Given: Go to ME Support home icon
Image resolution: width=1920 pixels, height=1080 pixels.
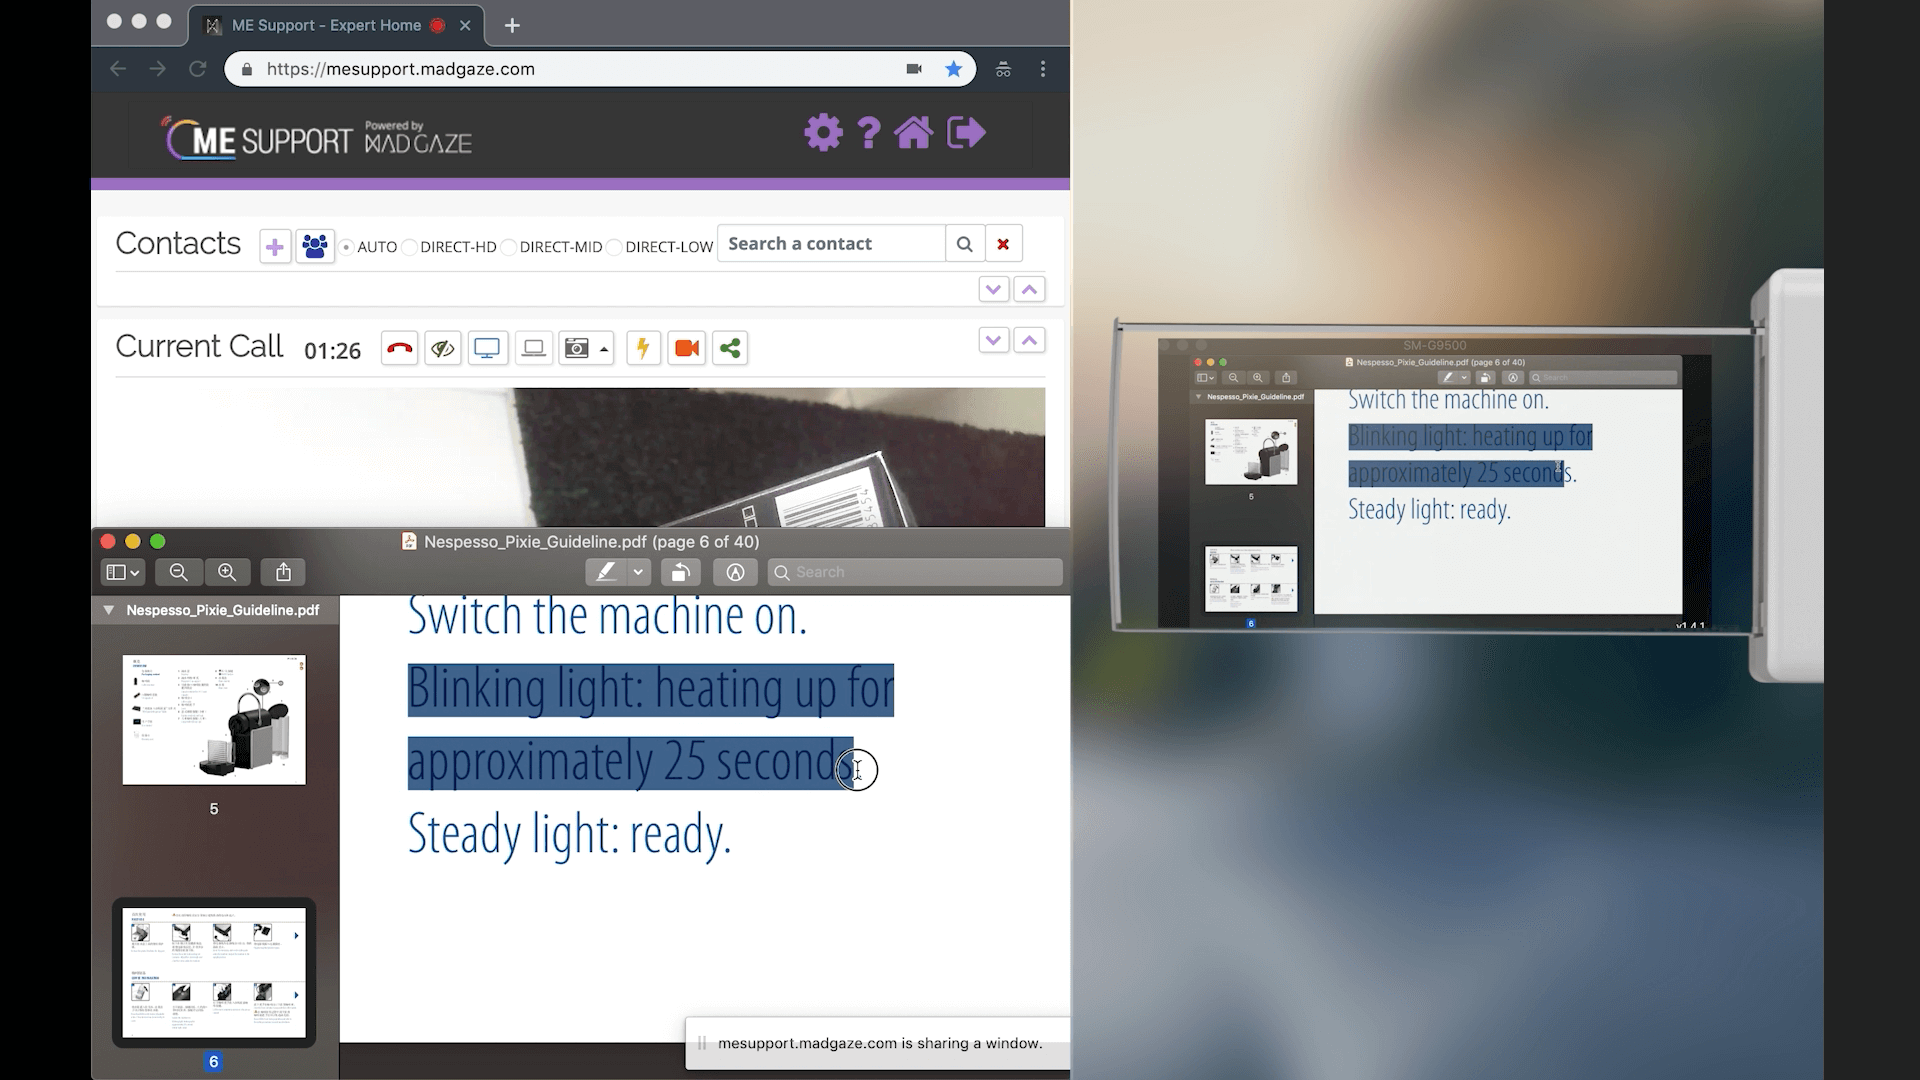Looking at the screenshot, I should (913, 133).
